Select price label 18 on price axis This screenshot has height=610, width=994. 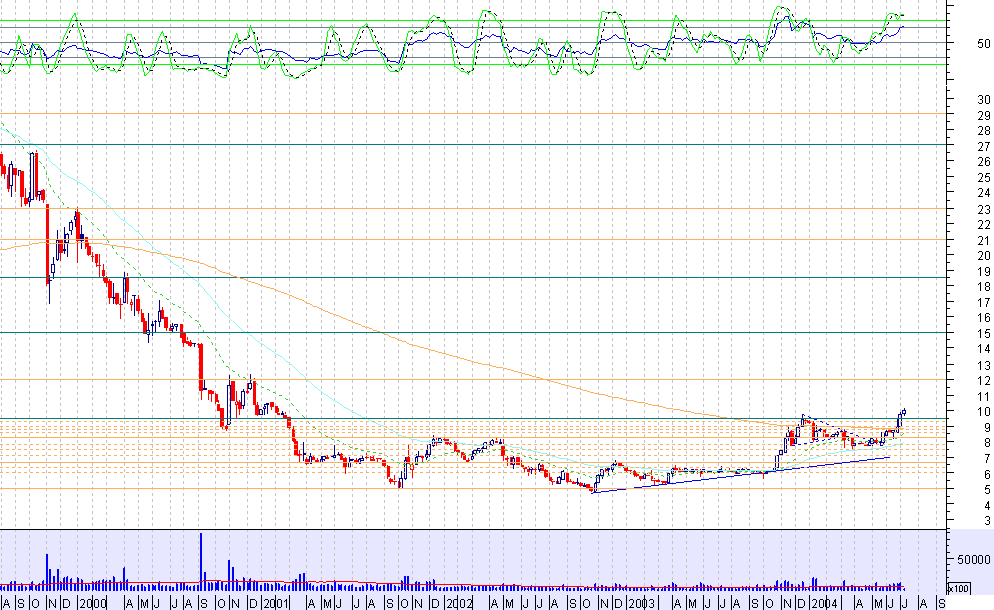[x=984, y=287]
